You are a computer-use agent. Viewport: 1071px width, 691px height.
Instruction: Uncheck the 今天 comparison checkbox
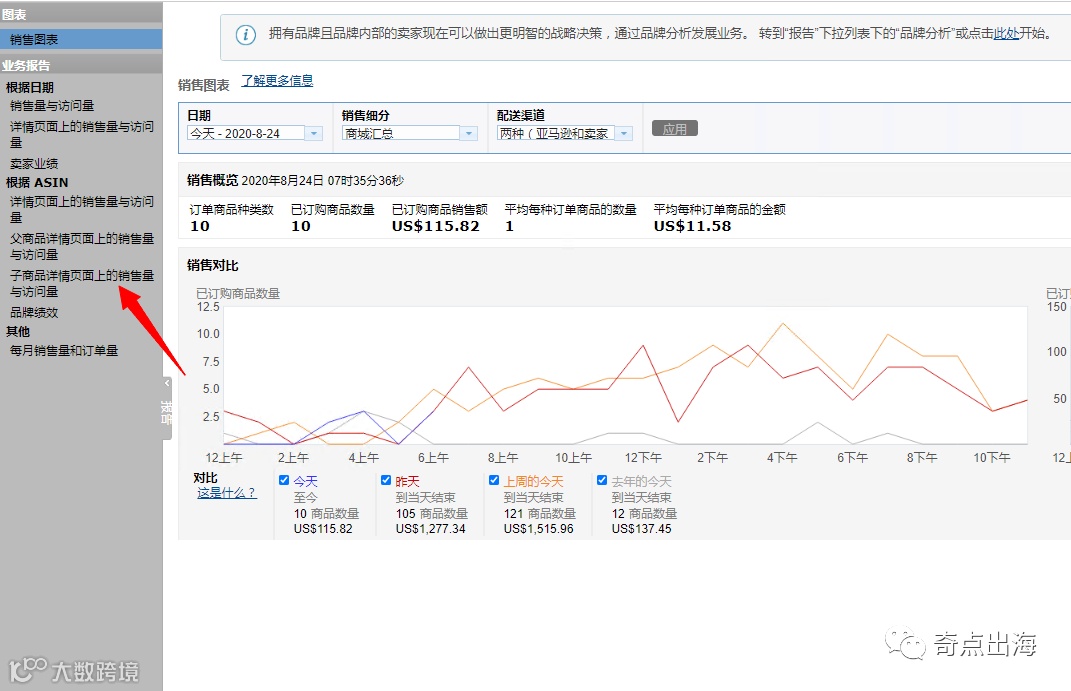(x=284, y=480)
